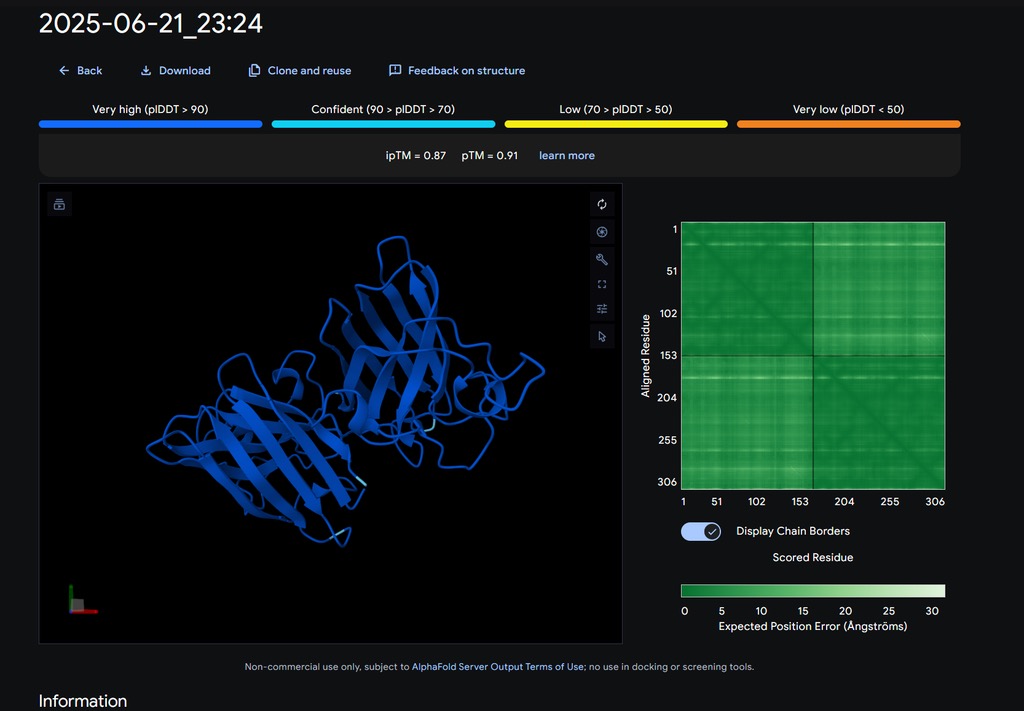This screenshot has width=1024, height=711.
Task: Click the screenshot shutter icon
Action: click(601, 232)
